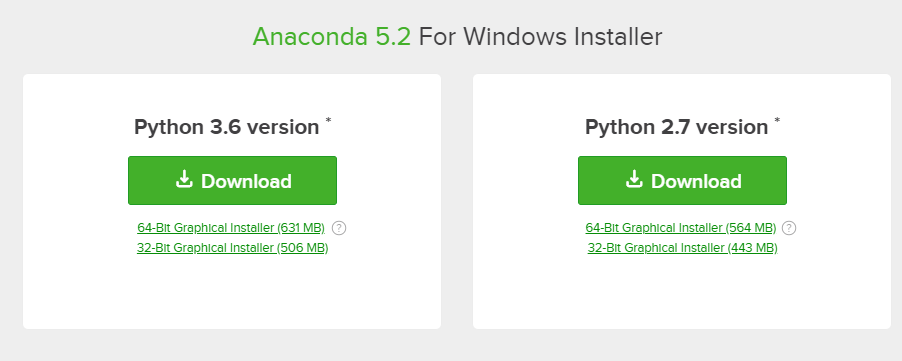Viewport: 902px width, 361px height.
Task: Click the asterisk after Python 2.7 version
Action: (778, 120)
